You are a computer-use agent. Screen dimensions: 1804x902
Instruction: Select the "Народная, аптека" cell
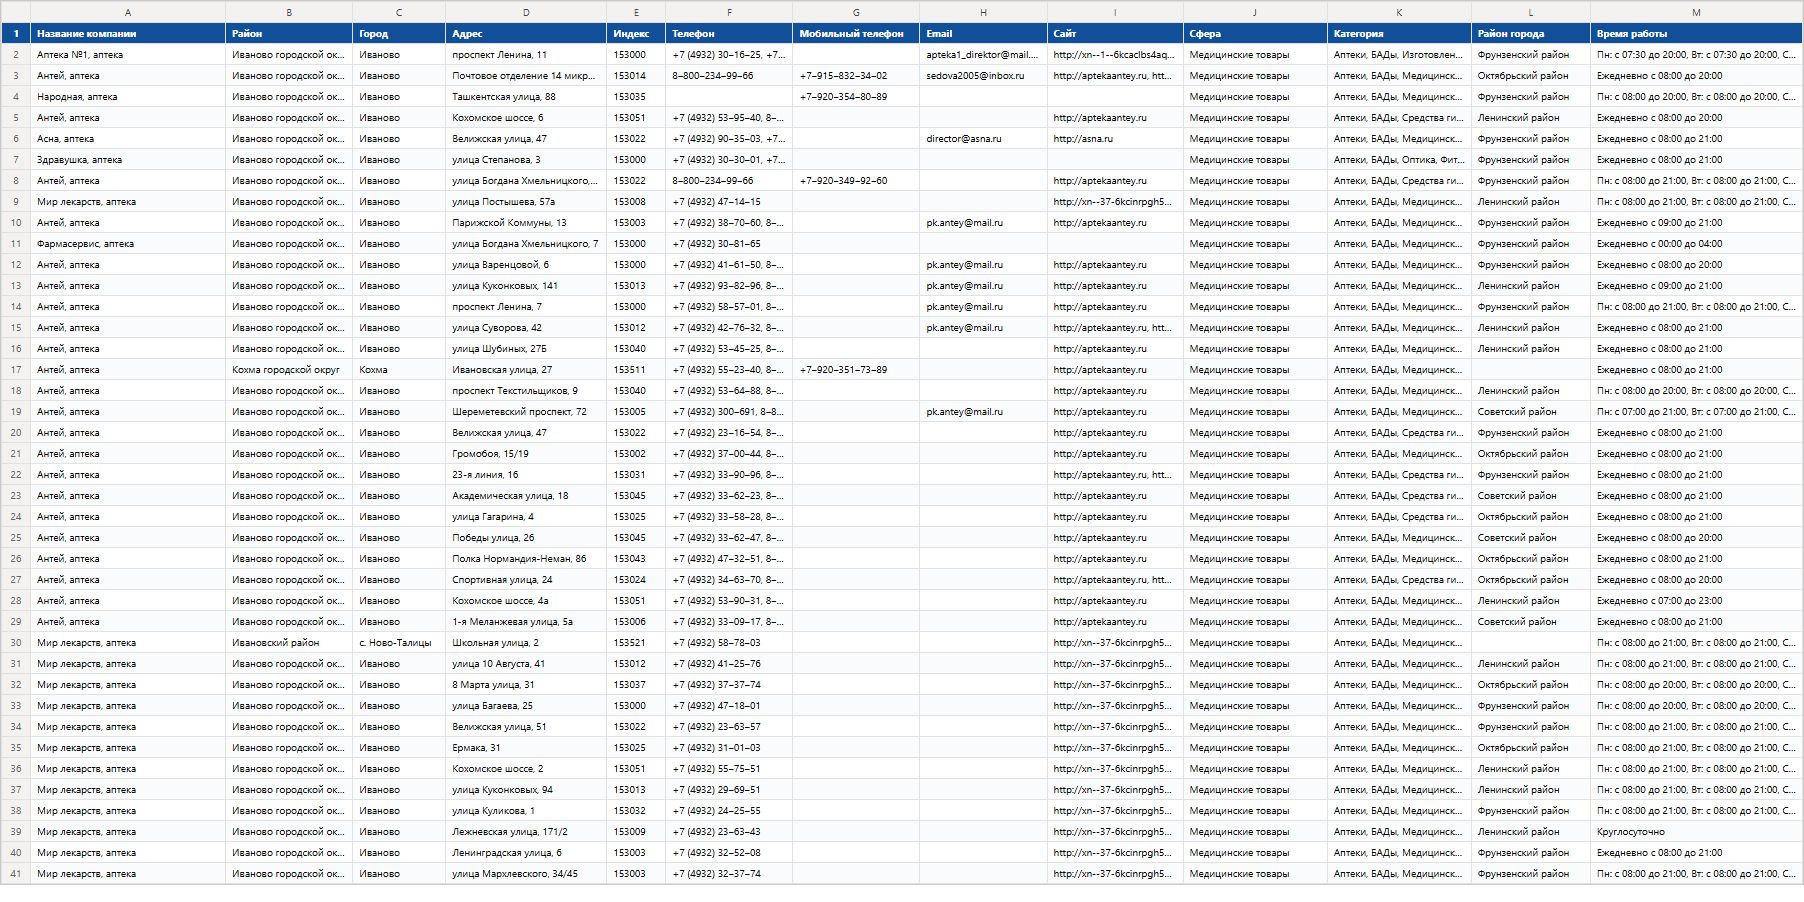[128, 97]
